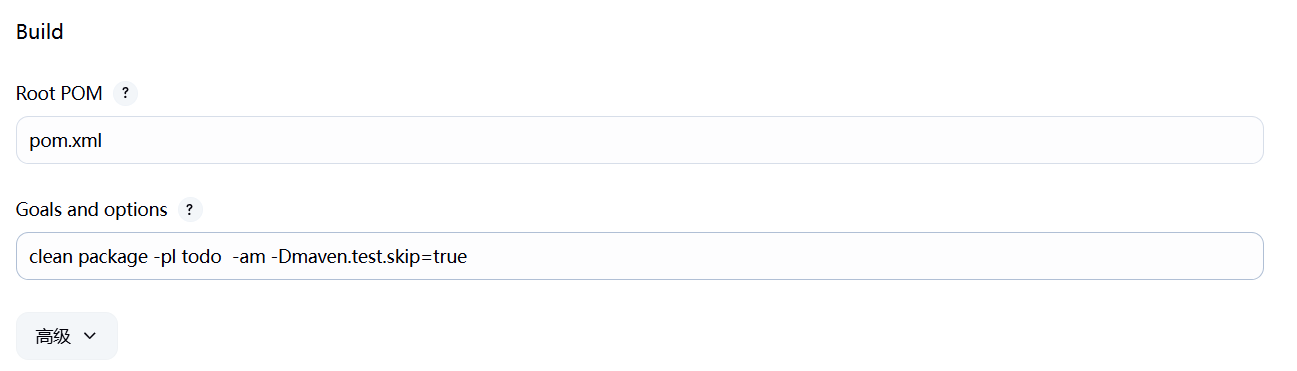Viewport: 1297px width, 371px height.
Task: Focus the Root POM input field
Action: 640,140
